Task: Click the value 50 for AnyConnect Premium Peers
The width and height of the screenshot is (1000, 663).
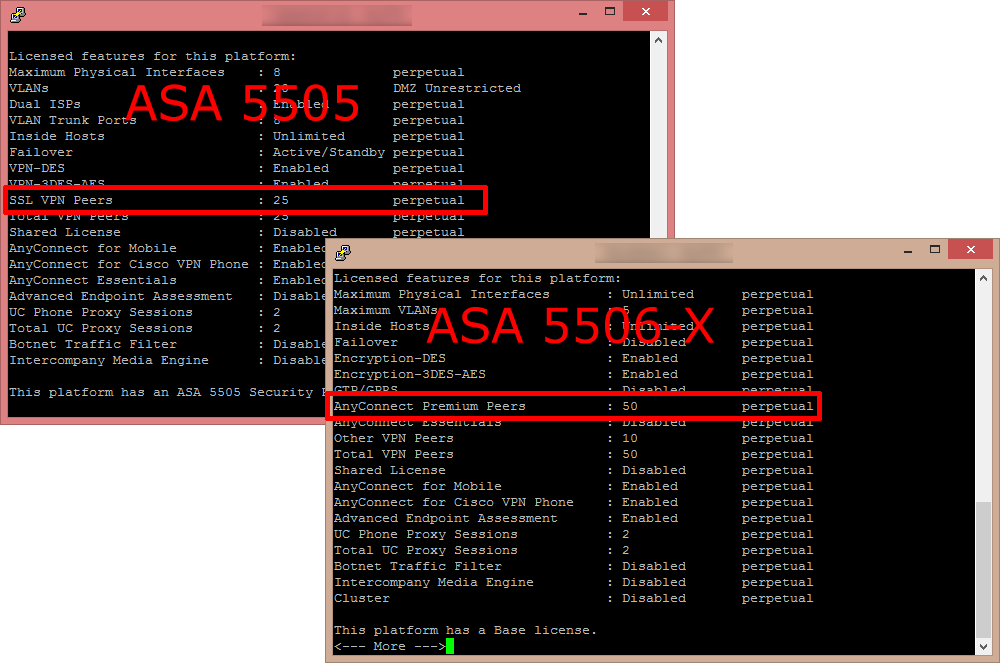Action: pyautogui.click(x=629, y=407)
